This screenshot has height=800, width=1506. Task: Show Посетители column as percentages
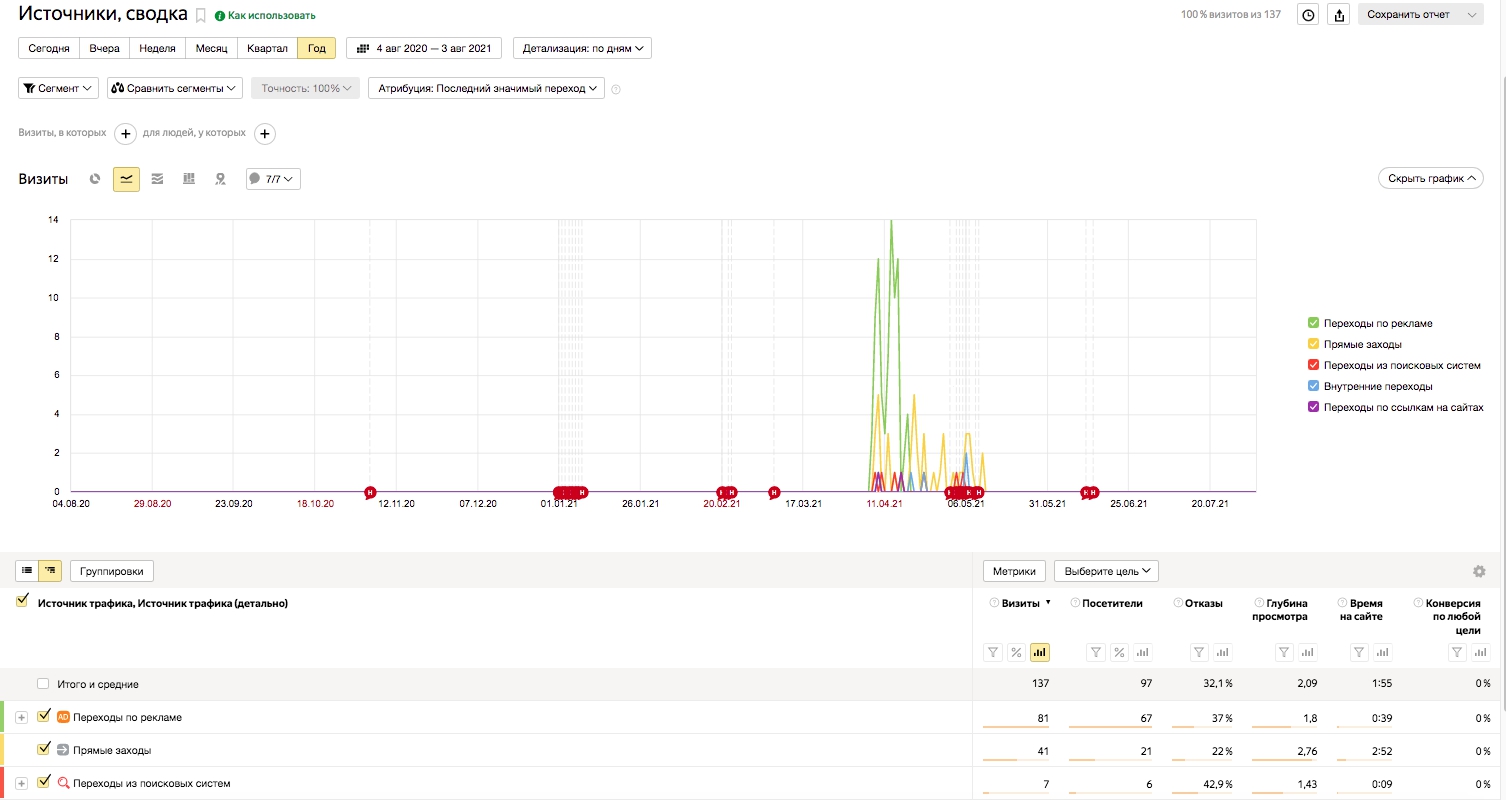click(1119, 653)
